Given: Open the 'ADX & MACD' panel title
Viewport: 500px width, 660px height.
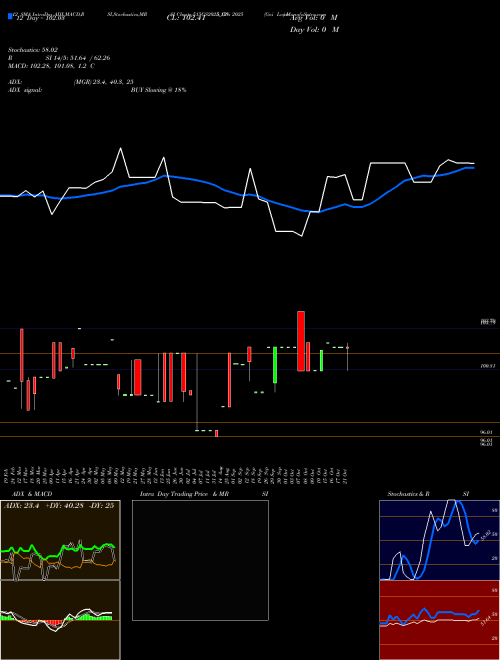Looking at the screenshot, I should pyautogui.click(x=32, y=494).
